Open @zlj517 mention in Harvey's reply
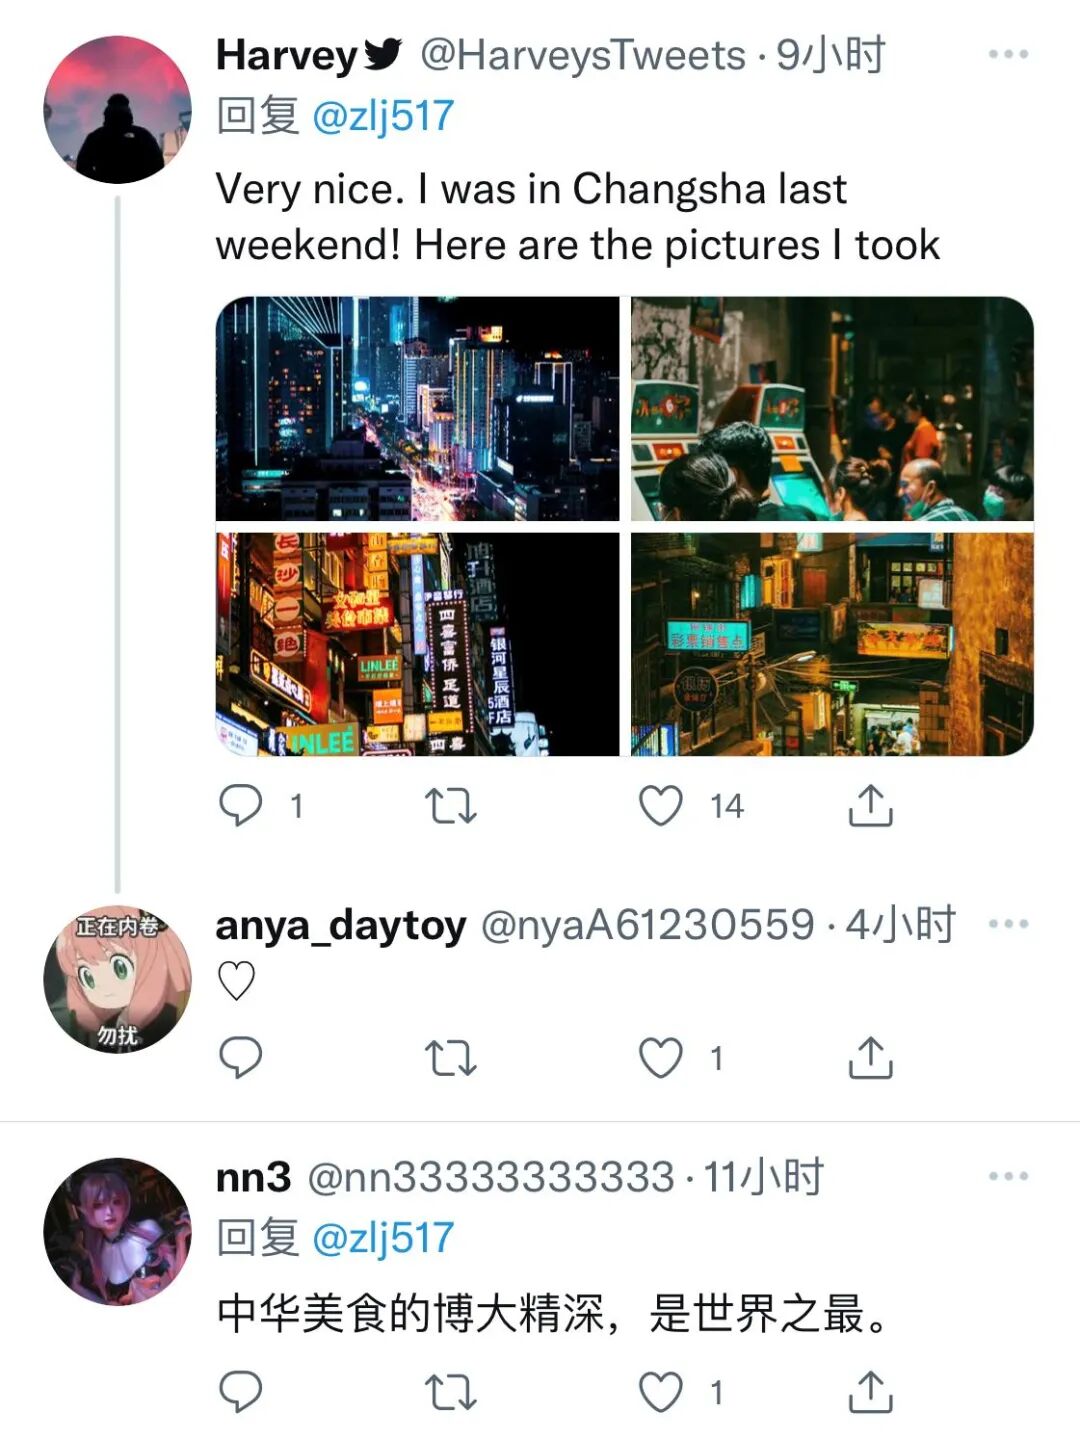This screenshot has width=1080, height=1439. [x=383, y=117]
